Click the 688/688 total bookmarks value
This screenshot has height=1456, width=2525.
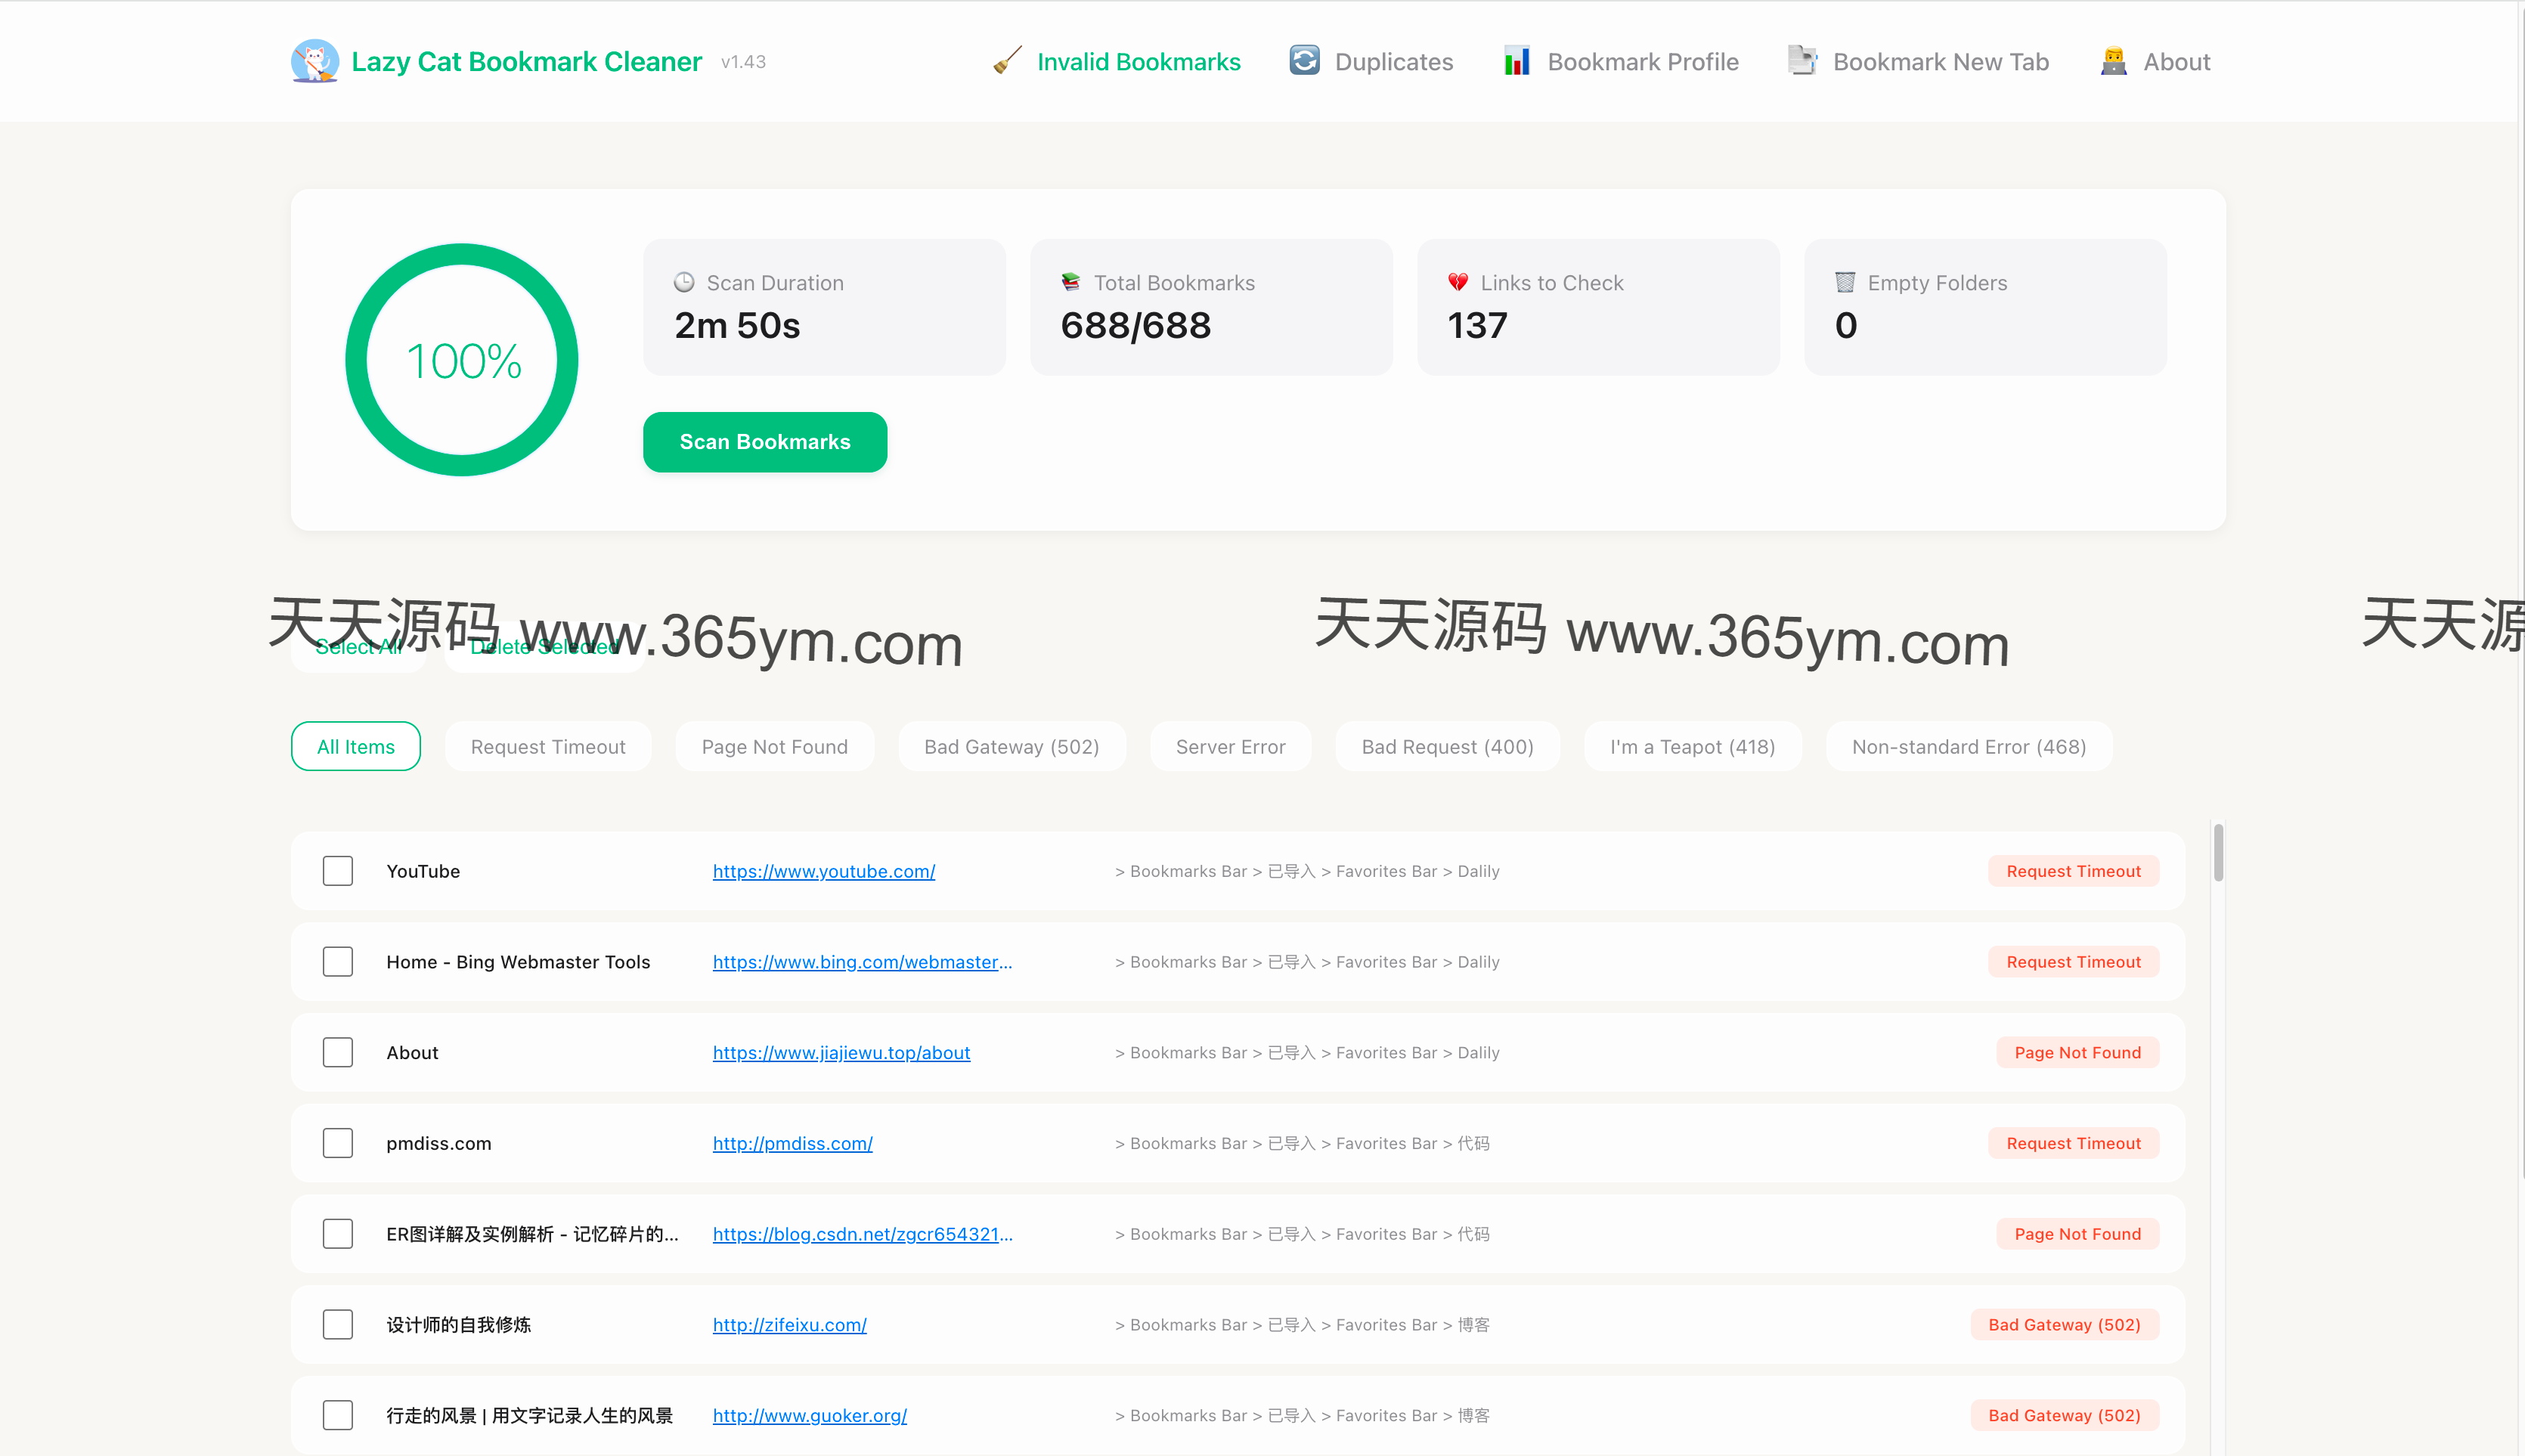[1135, 325]
